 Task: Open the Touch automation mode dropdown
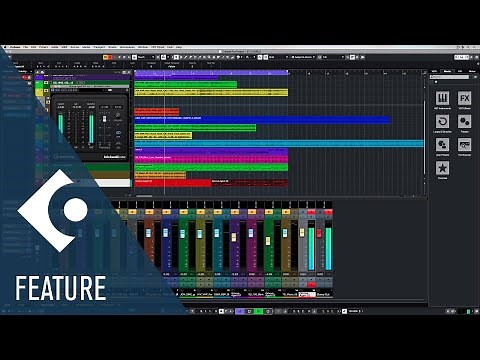tap(146, 57)
